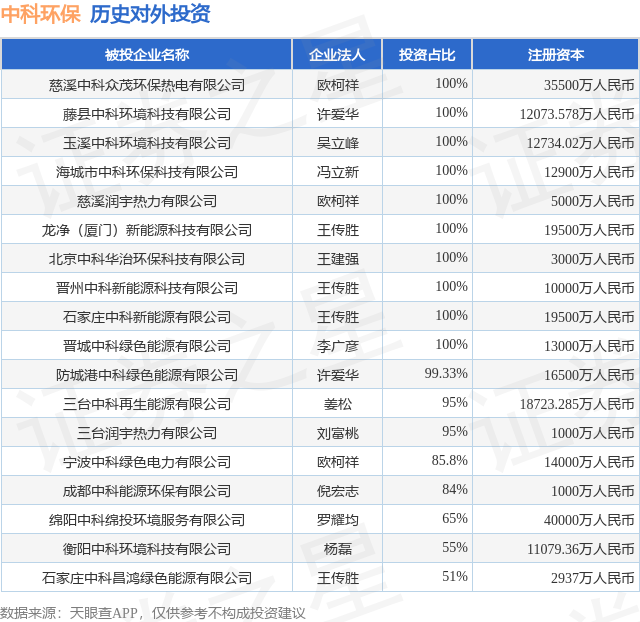Screen dimensions: 640x622
Task: Select 石家庄中科新能源有限公司 company name
Action: pos(147,317)
